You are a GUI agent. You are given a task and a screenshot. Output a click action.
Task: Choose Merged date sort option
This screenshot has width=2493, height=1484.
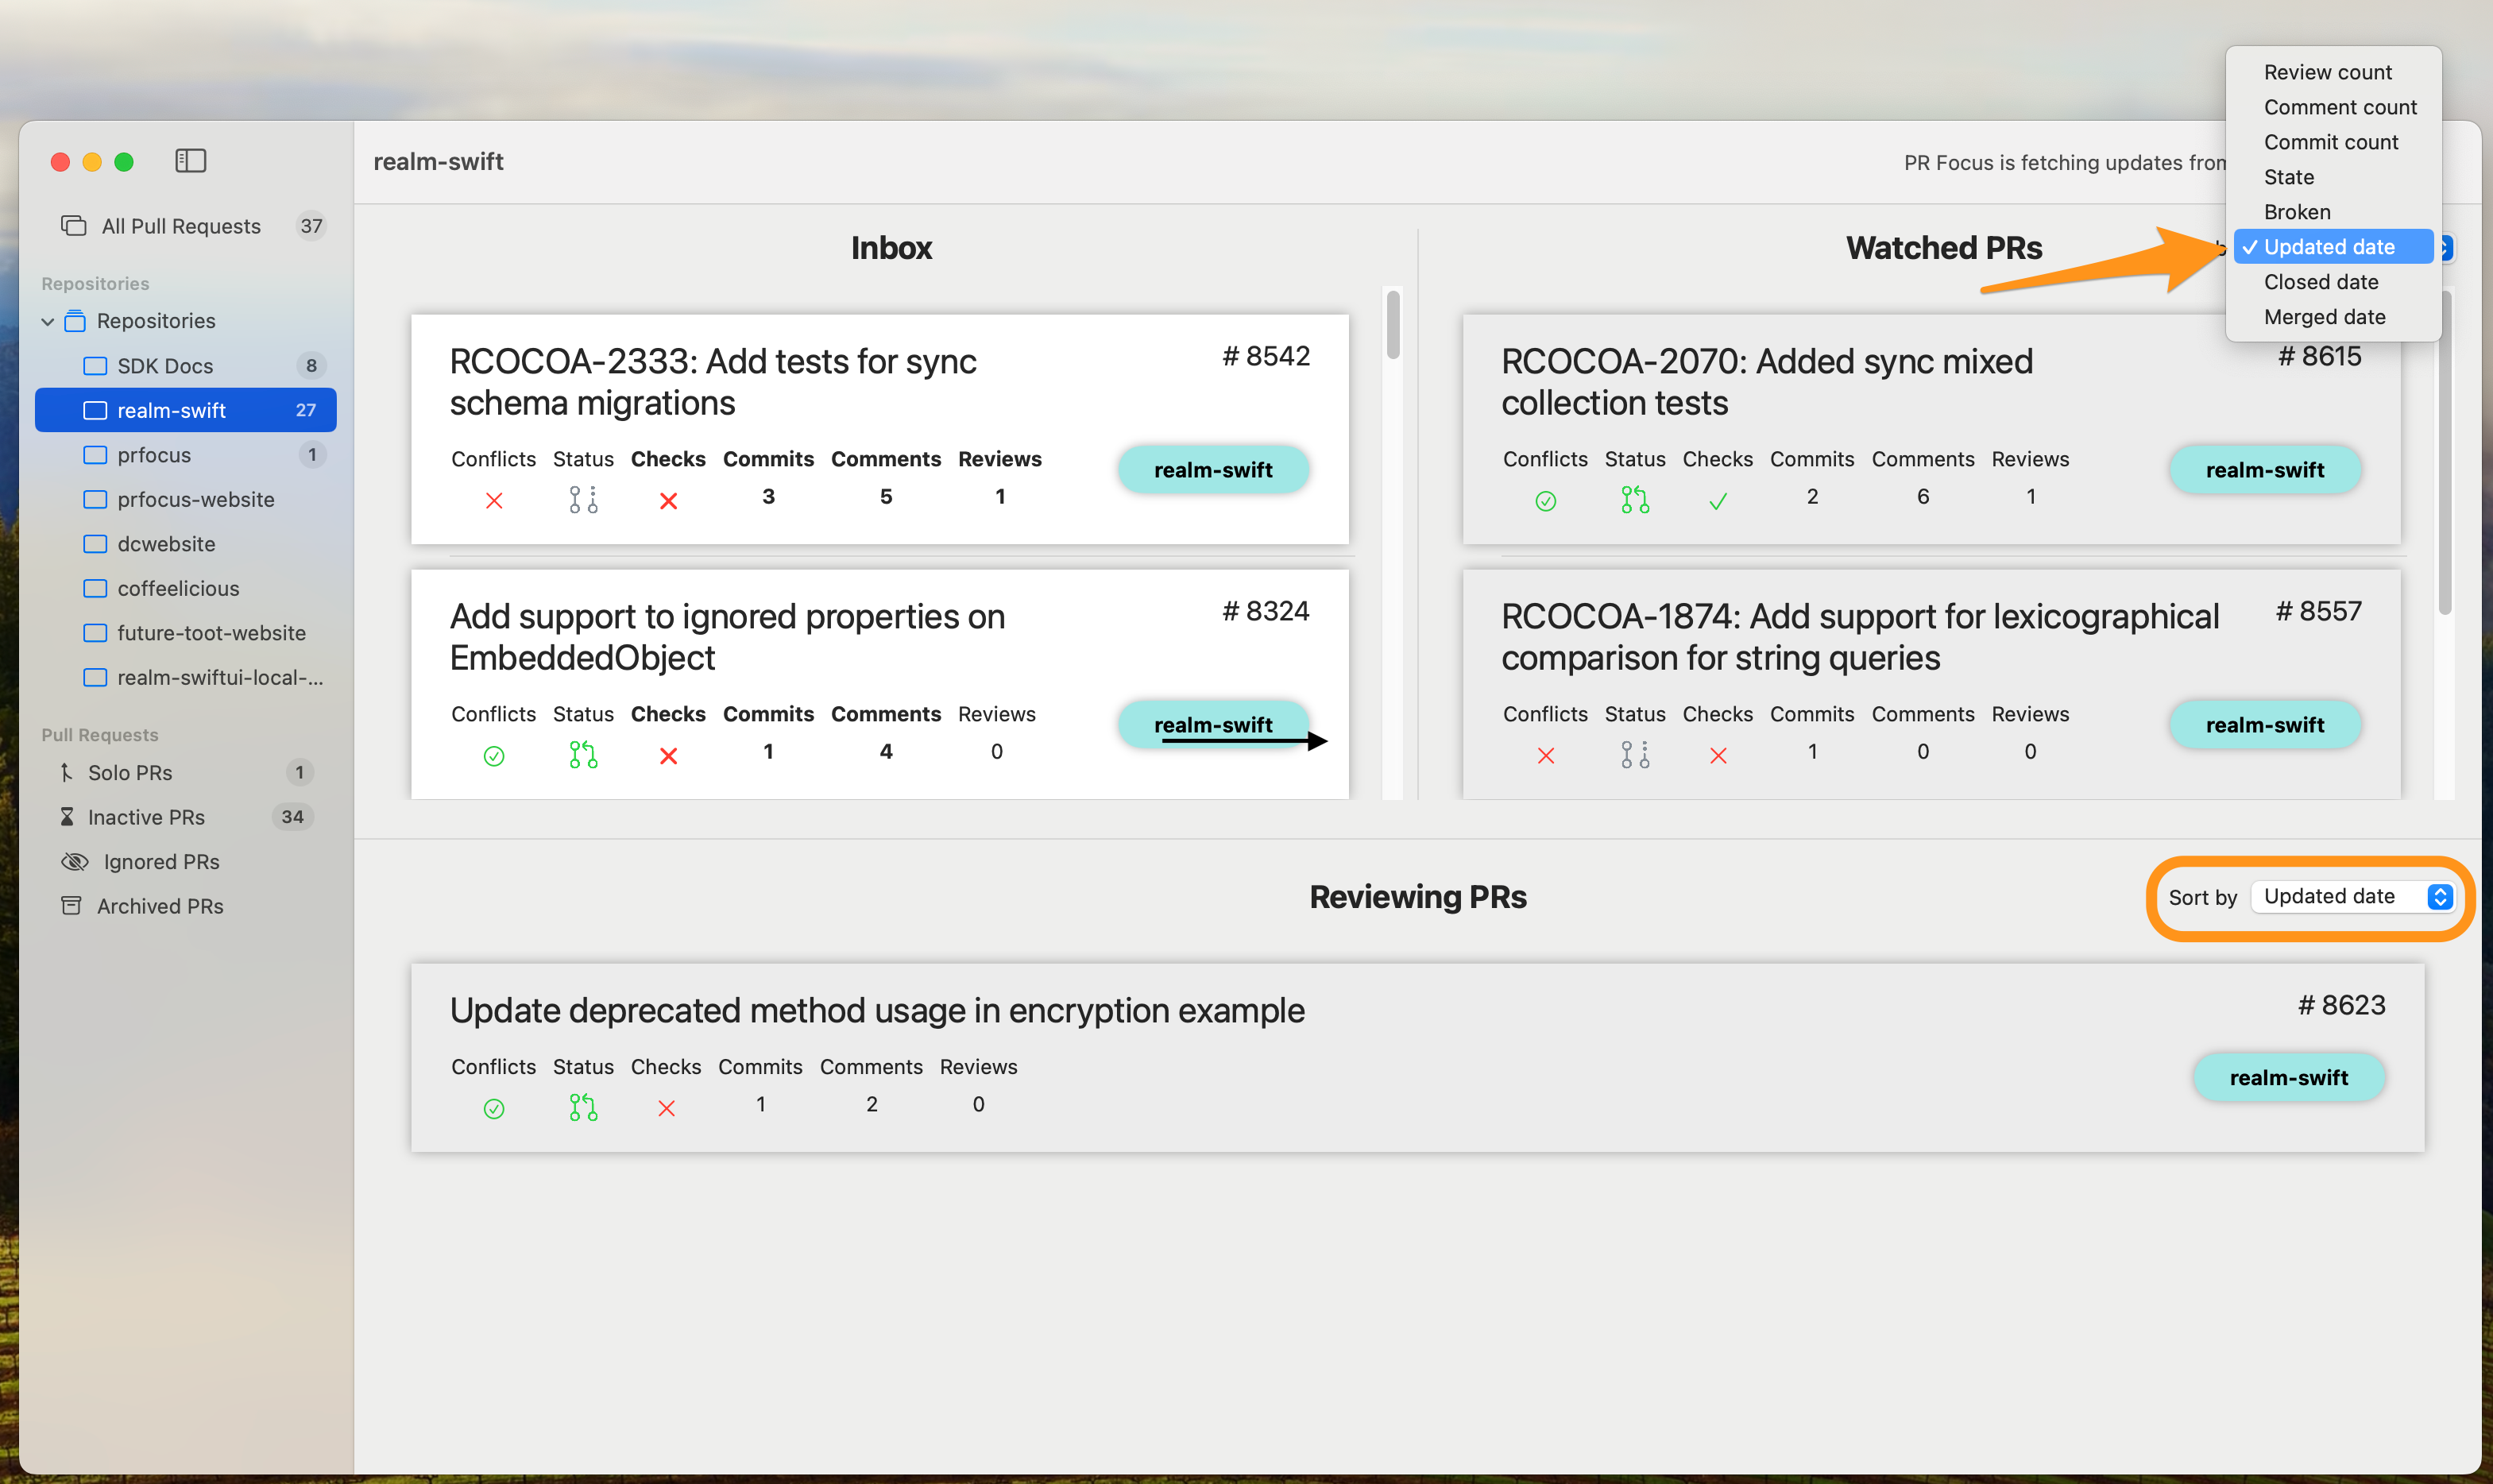click(2333, 317)
